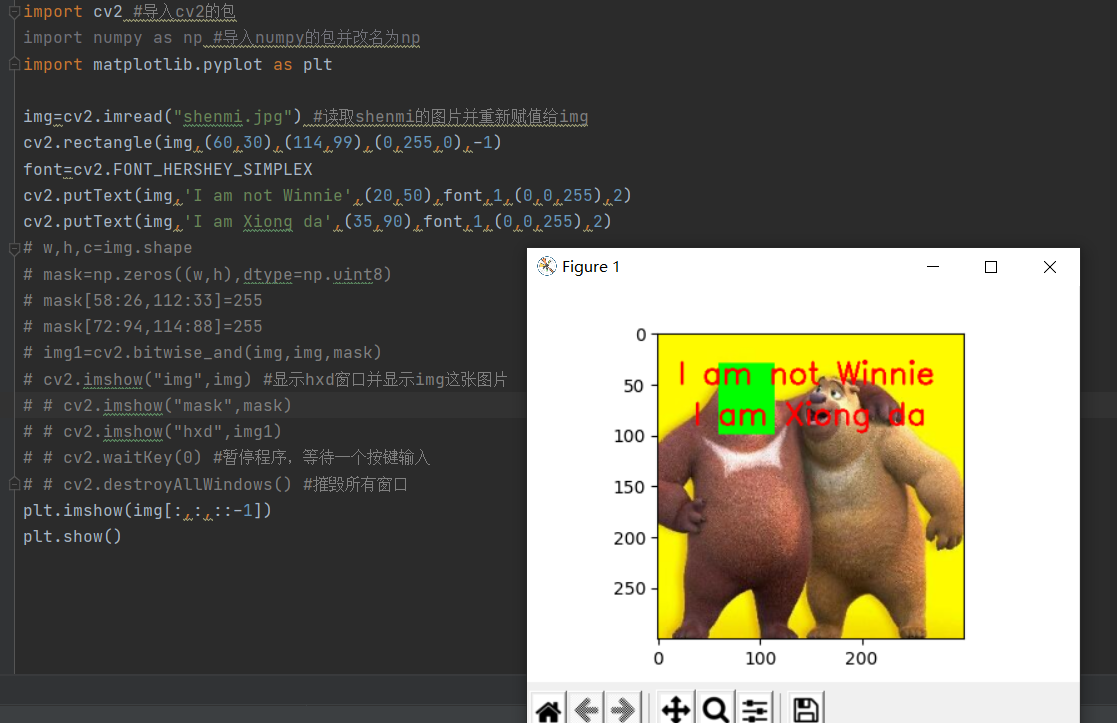This screenshot has height=723, width=1117.
Task: Go forward to next view arrow
Action: coord(623,709)
